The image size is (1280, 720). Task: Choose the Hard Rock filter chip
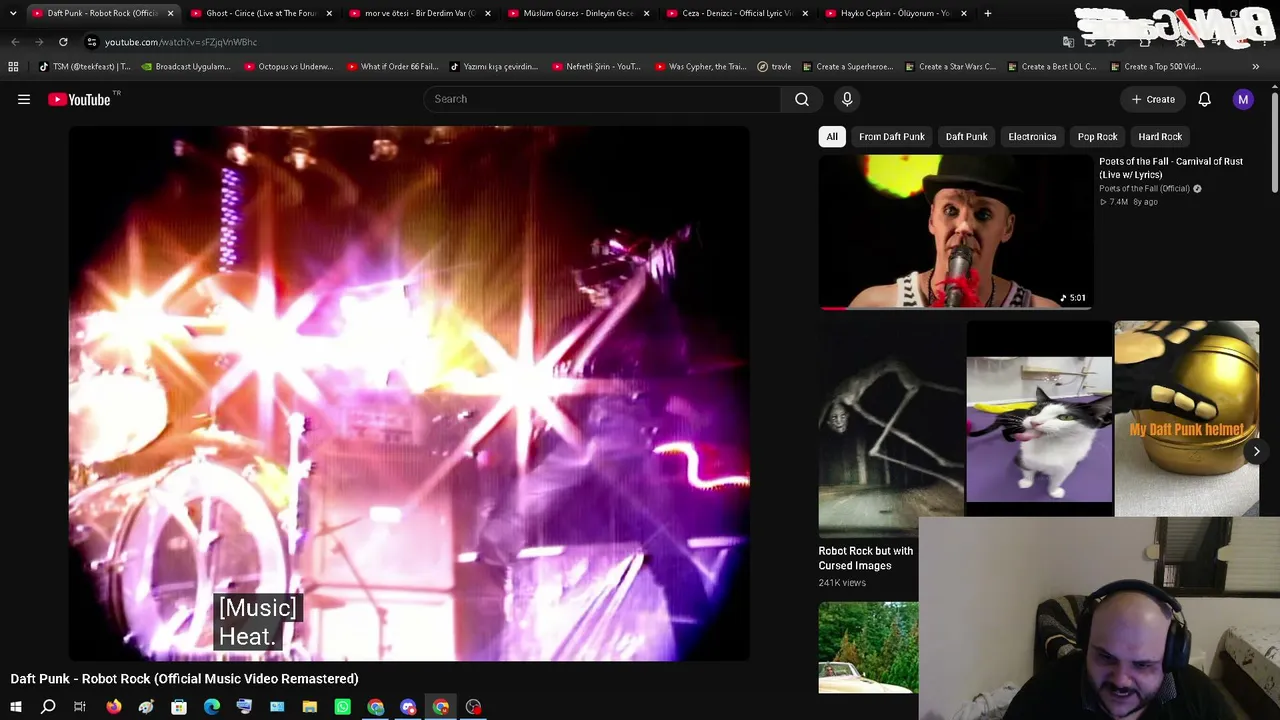point(1160,136)
